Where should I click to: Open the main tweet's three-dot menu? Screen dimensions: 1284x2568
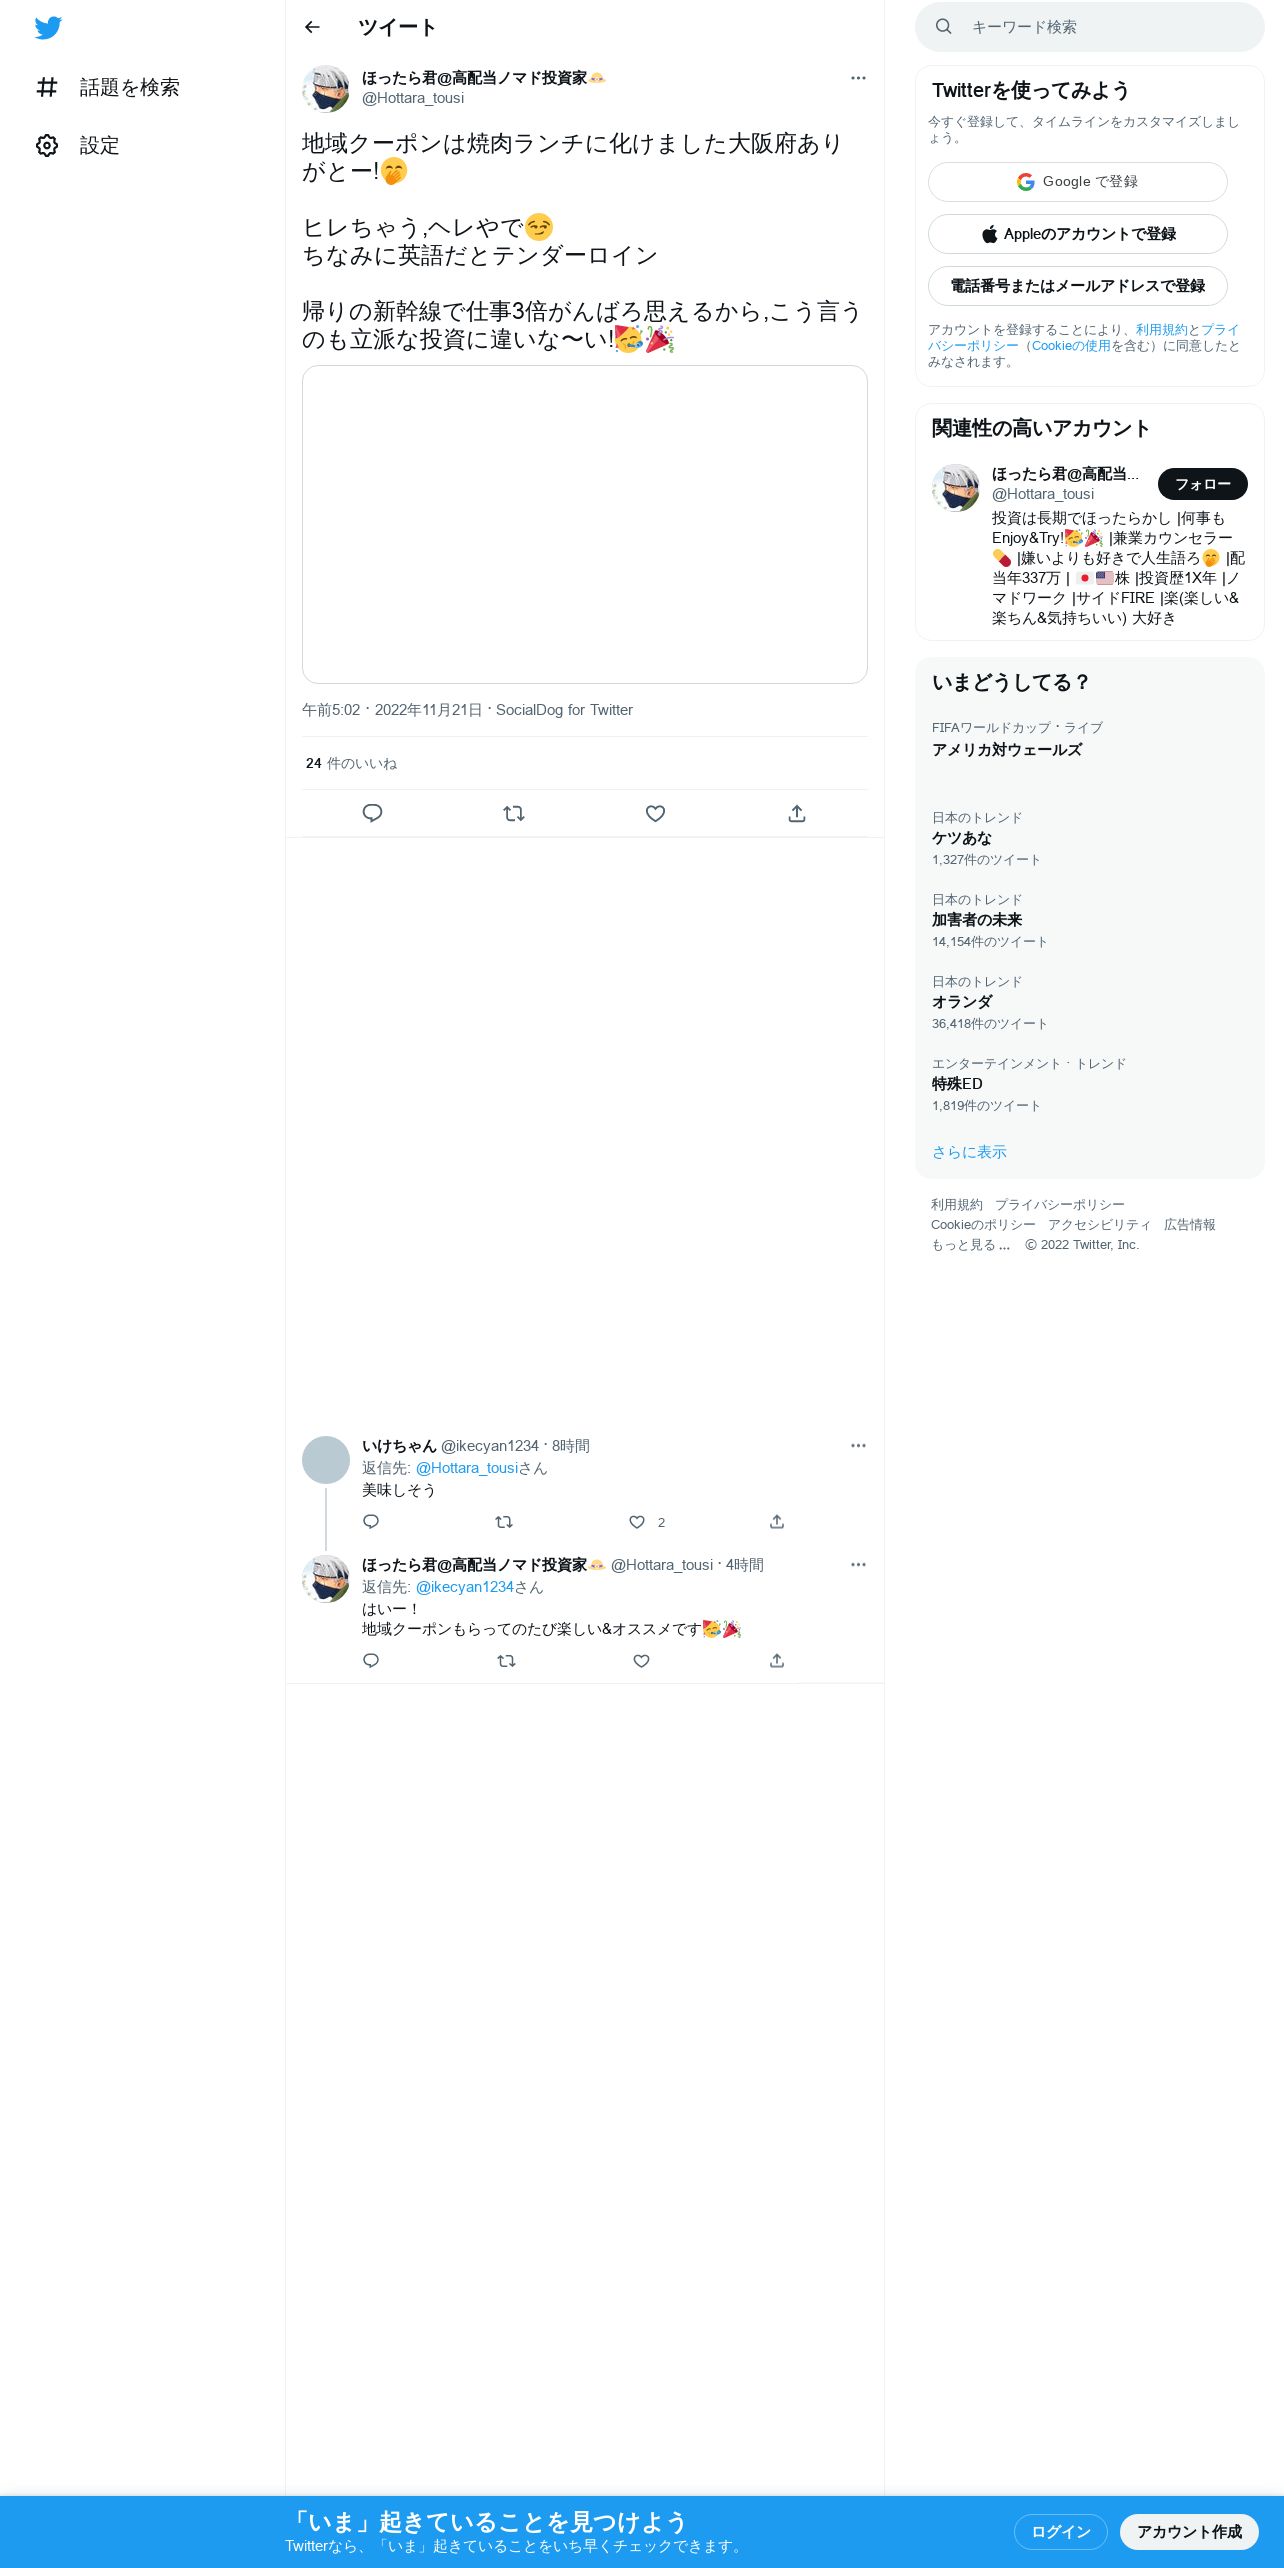(858, 78)
